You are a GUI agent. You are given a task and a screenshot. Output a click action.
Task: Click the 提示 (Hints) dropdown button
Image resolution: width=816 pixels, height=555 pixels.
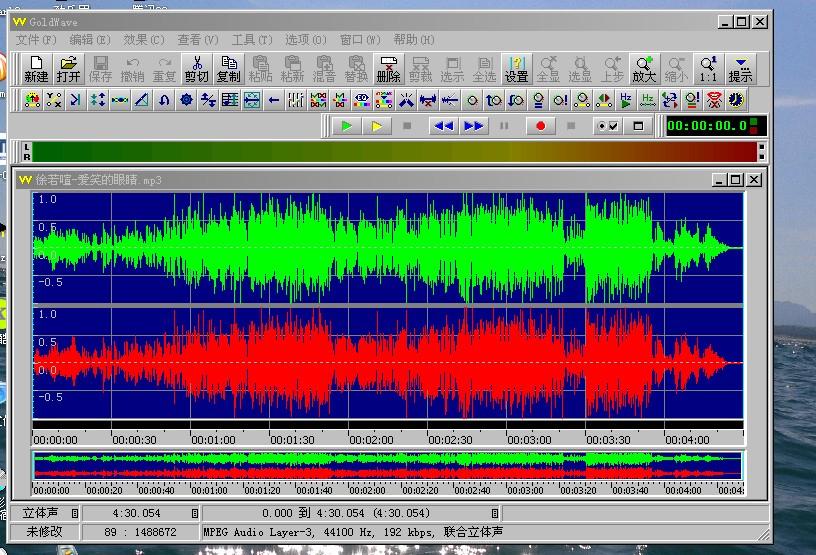(740, 69)
